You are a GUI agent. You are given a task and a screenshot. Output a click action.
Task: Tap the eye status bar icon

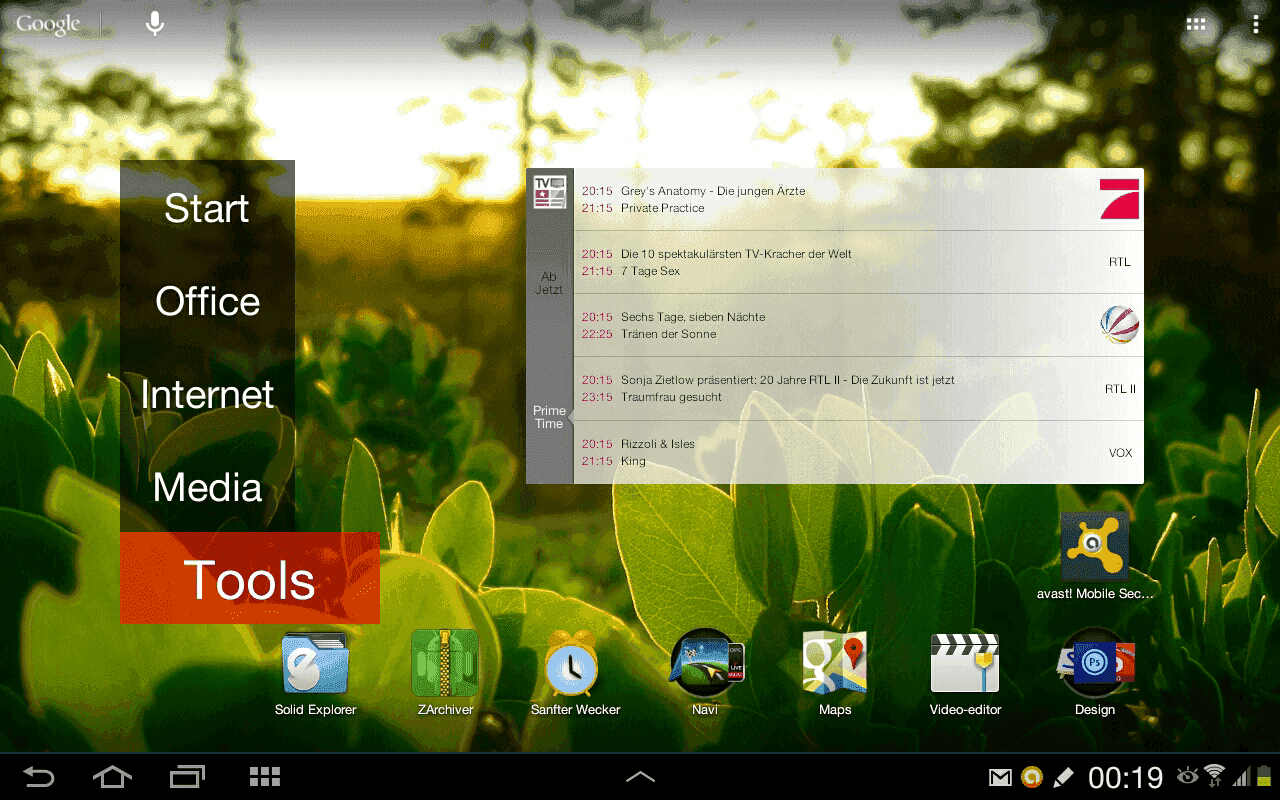pos(1188,776)
